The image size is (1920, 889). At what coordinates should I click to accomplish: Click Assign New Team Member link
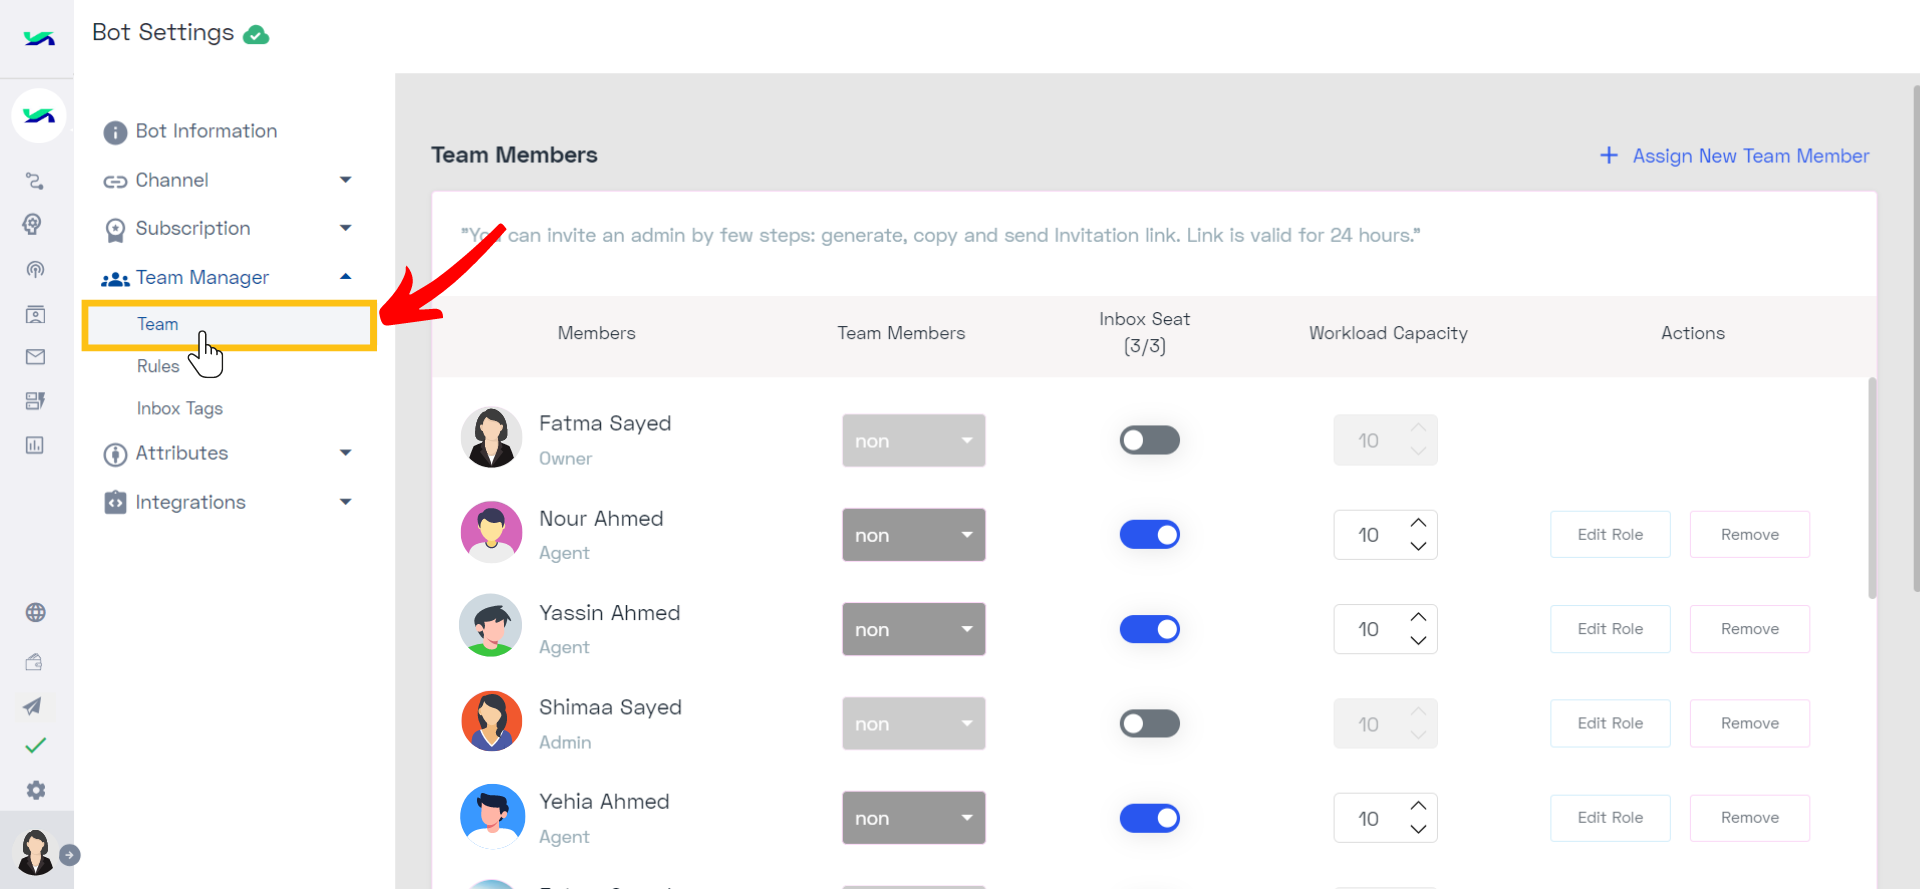(x=1750, y=156)
